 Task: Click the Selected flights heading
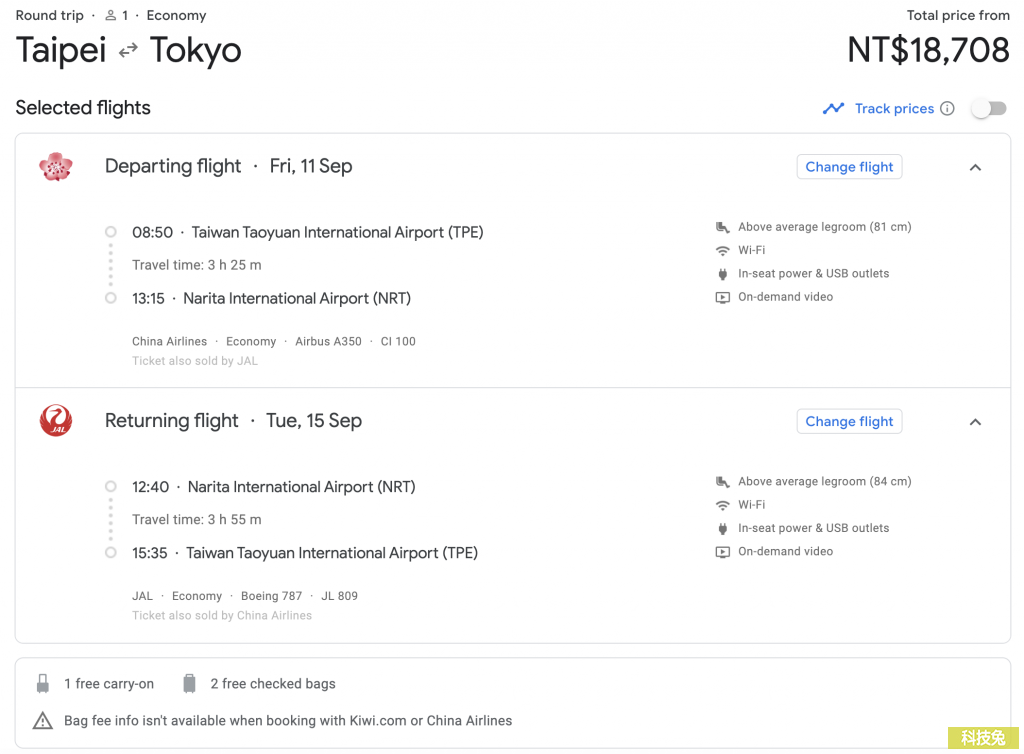click(83, 108)
